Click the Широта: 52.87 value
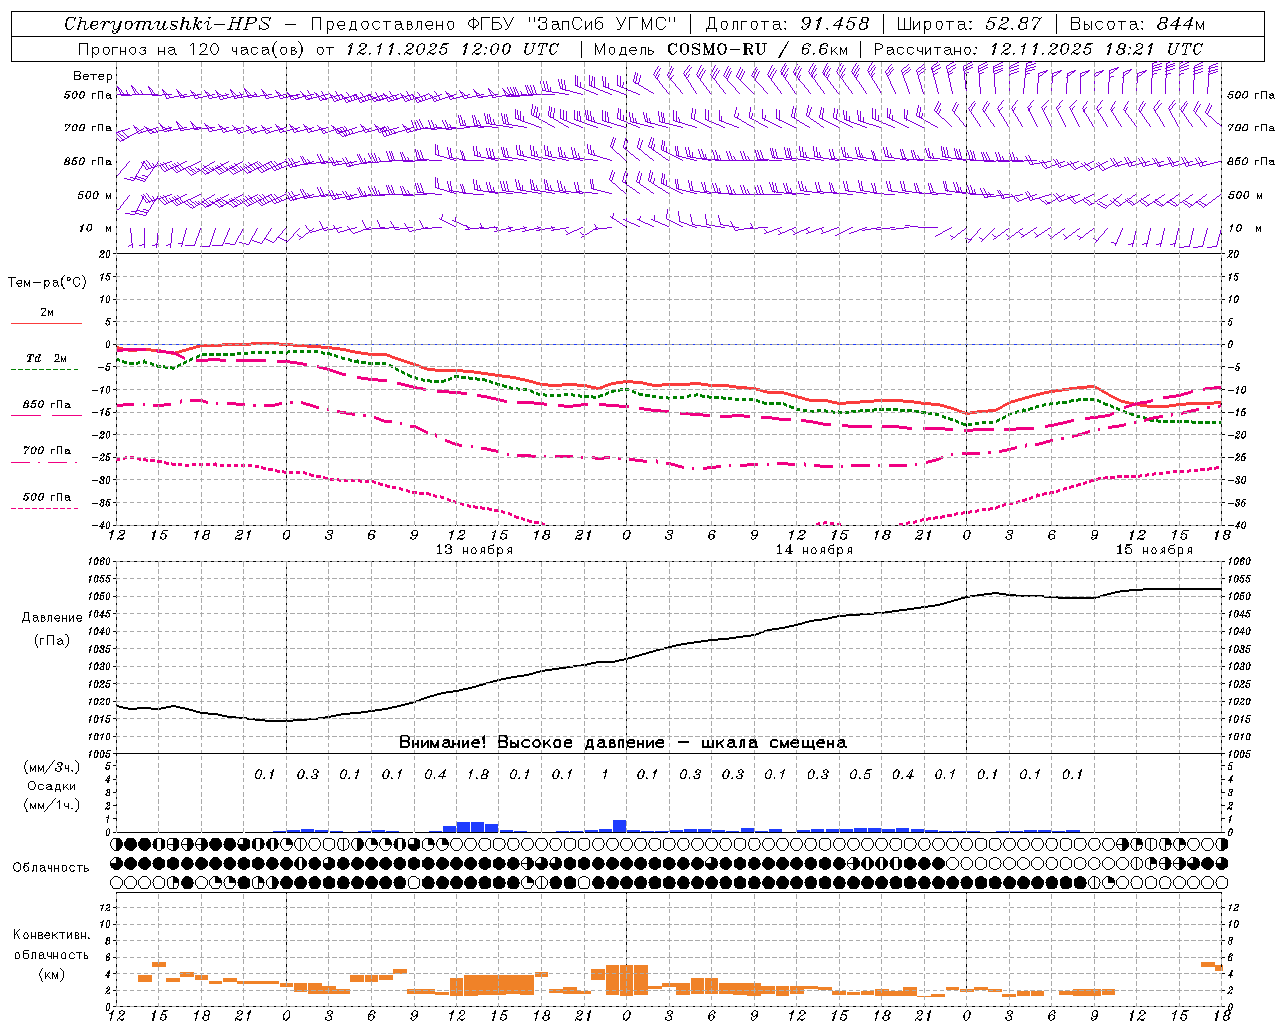Image resolution: width=1280 pixels, height=1024 pixels. coord(969,24)
